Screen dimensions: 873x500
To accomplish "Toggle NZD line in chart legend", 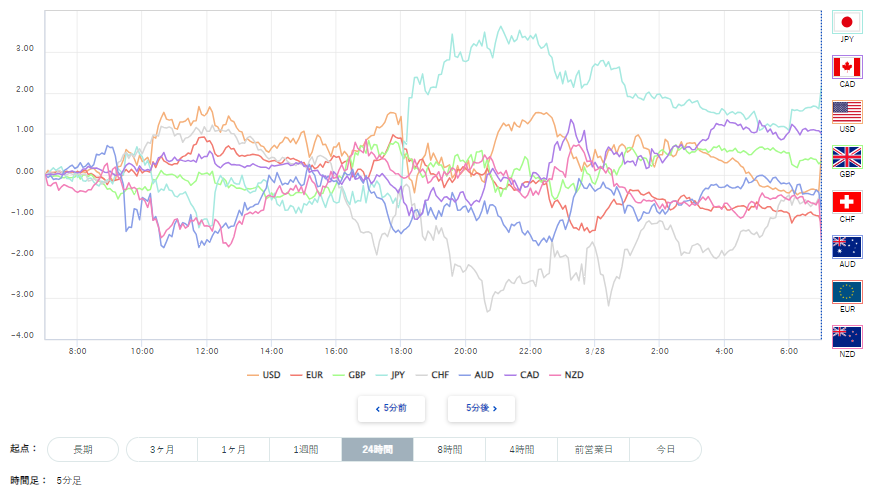I will pos(566,375).
